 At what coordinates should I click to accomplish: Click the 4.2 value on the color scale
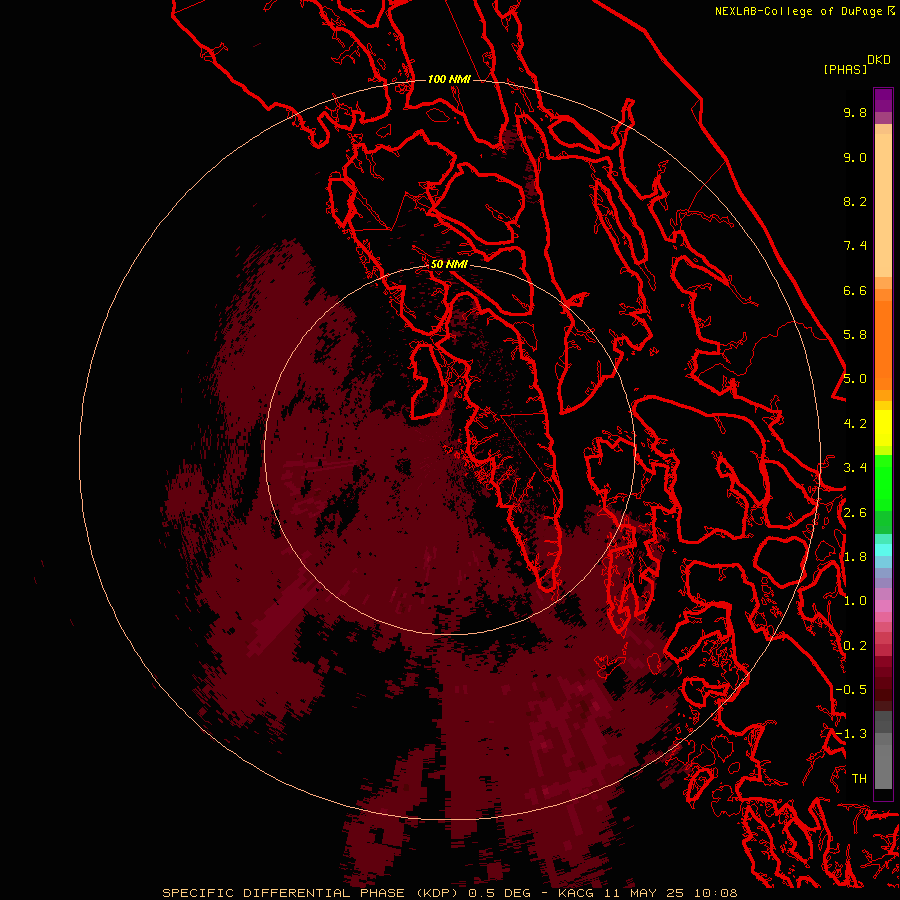point(855,424)
